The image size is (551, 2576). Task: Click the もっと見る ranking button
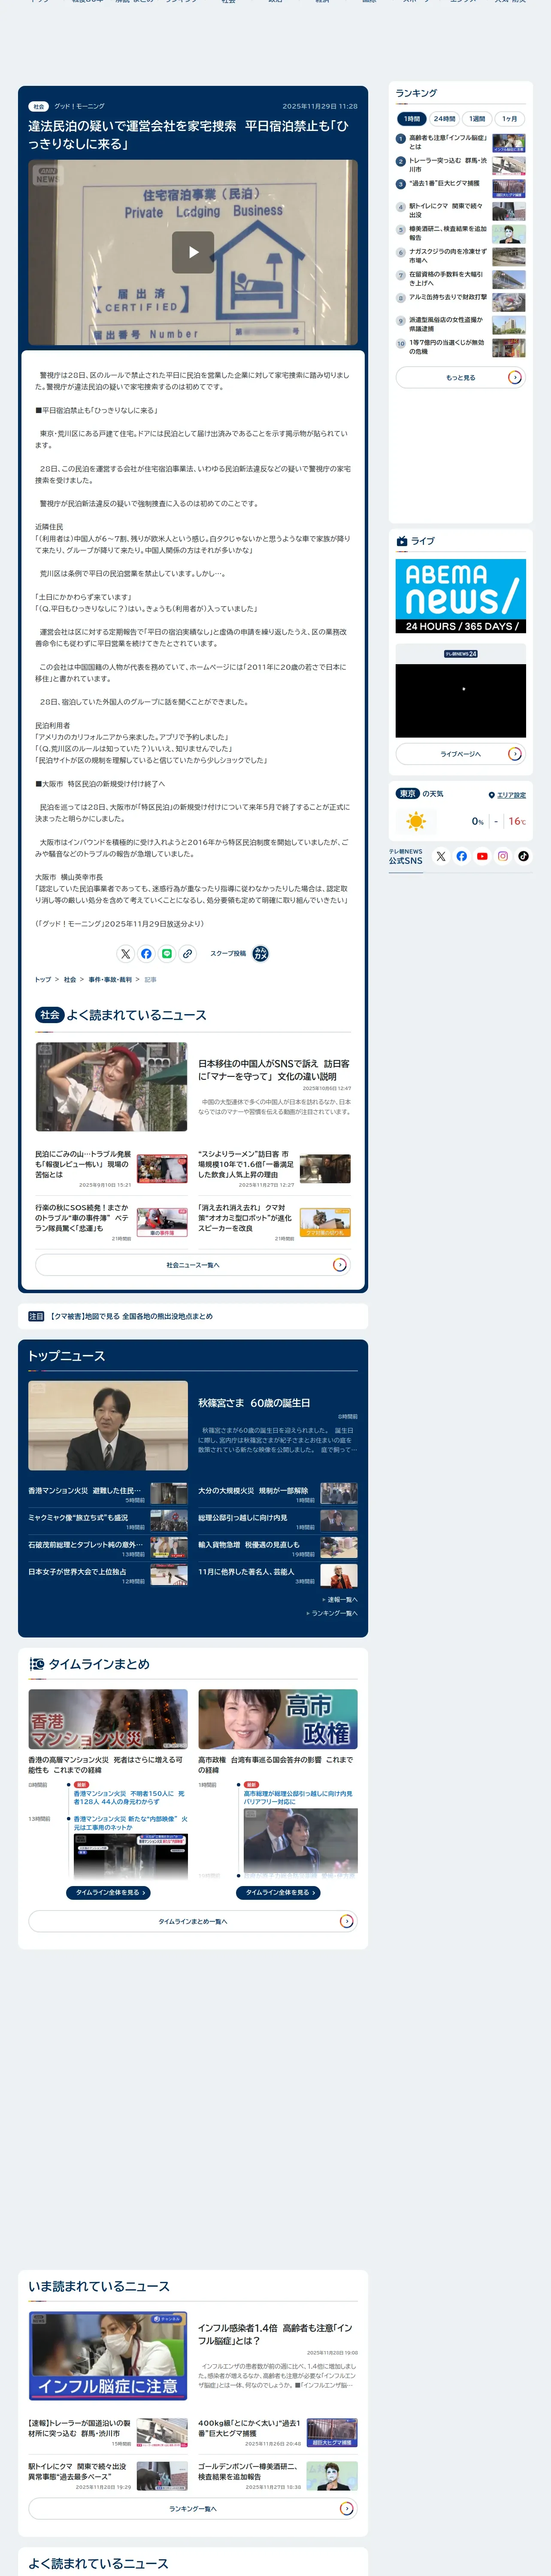tap(460, 377)
